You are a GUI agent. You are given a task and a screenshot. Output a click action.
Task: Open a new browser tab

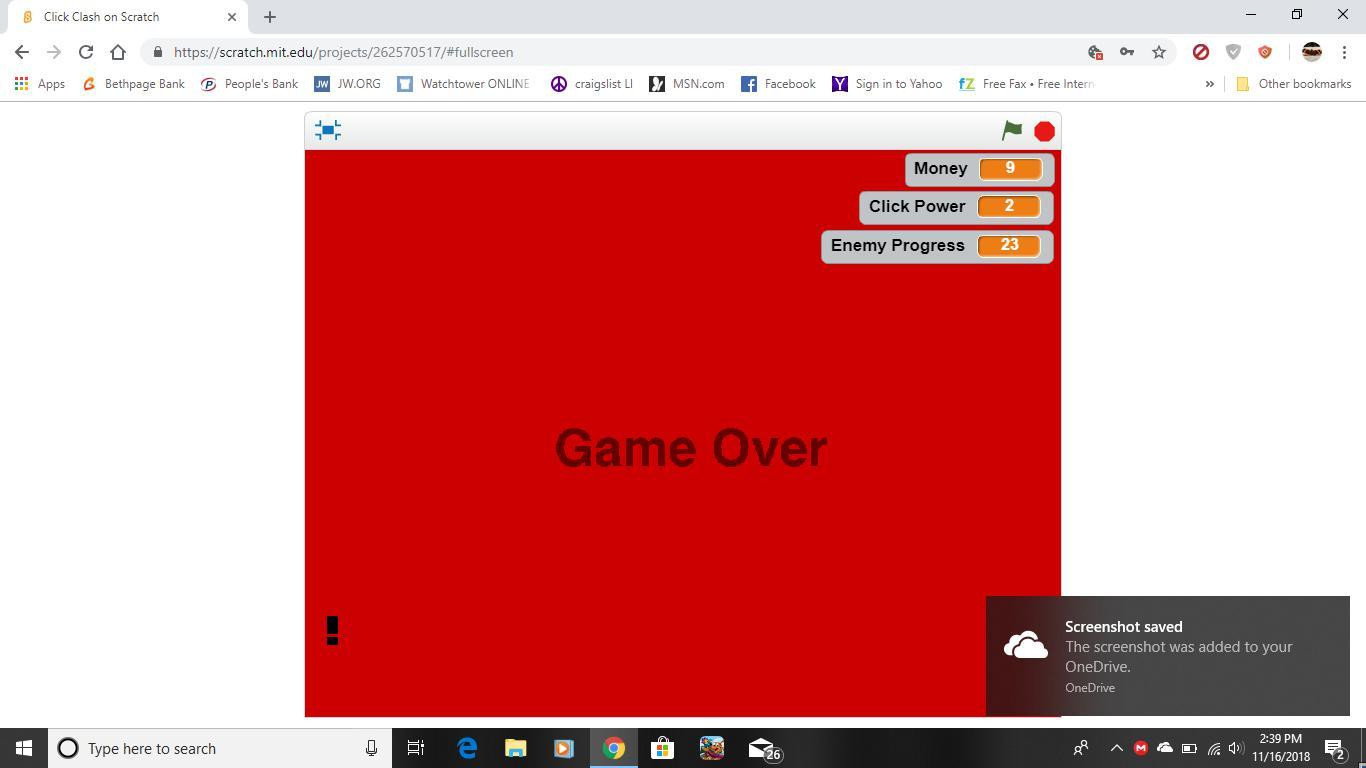(270, 17)
